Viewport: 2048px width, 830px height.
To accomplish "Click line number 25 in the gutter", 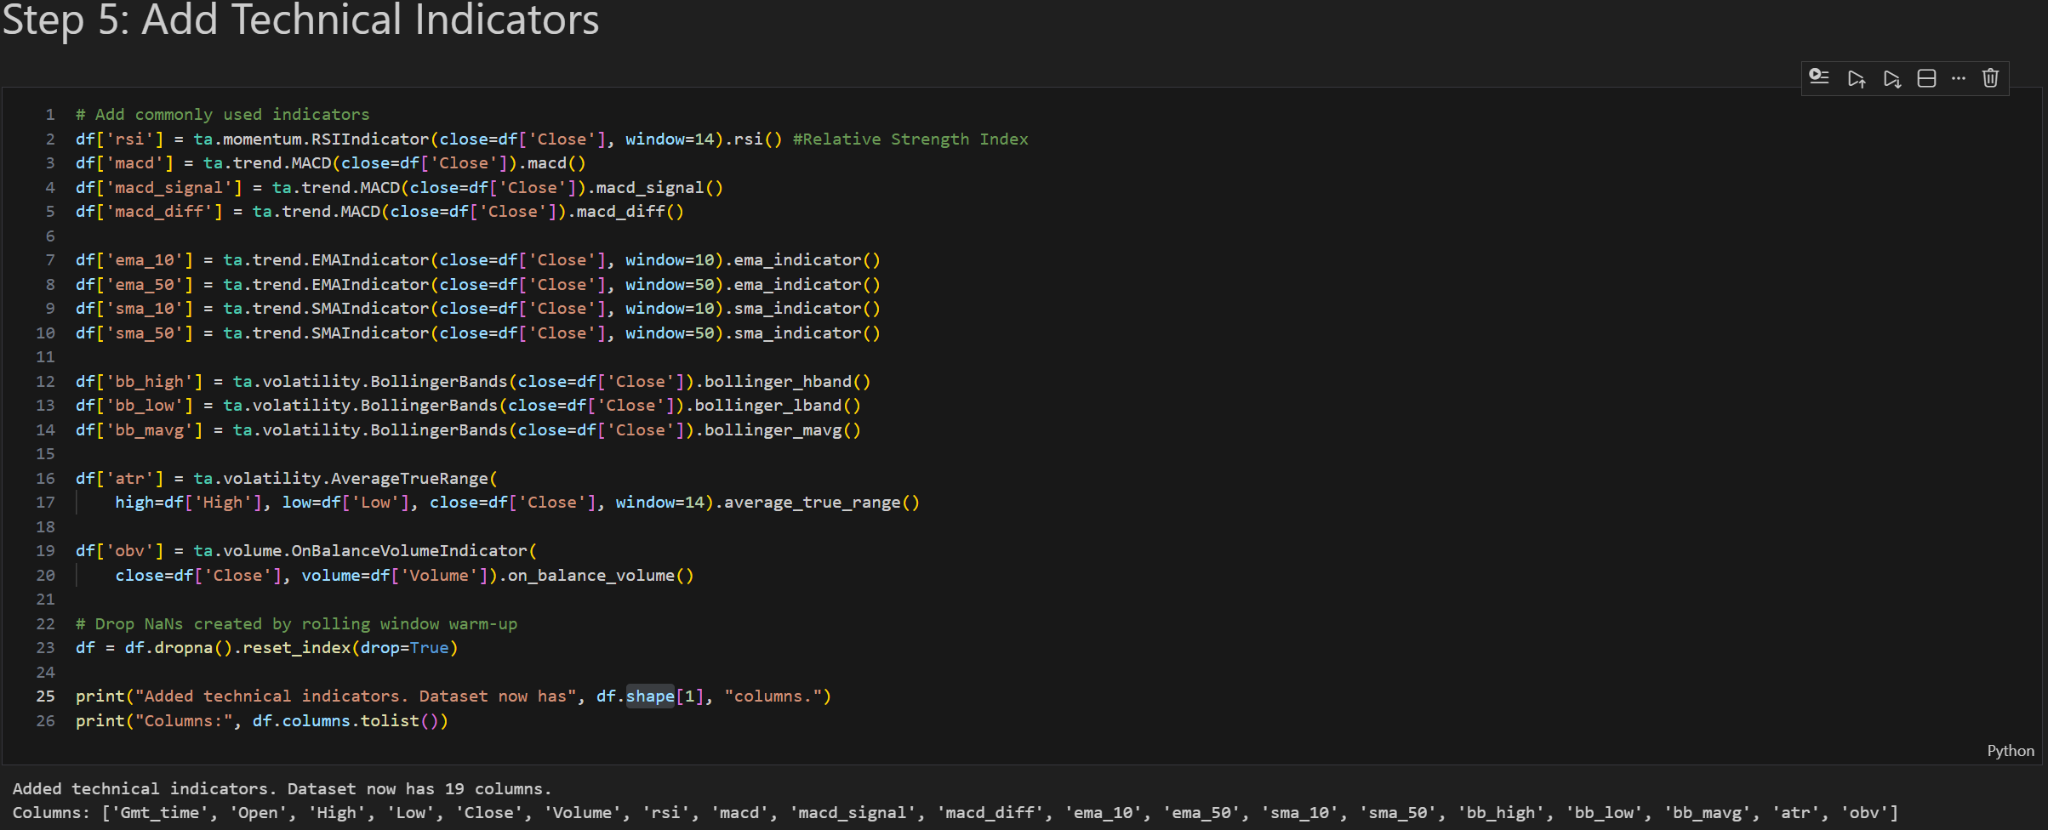I will click(x=46, y=696).
